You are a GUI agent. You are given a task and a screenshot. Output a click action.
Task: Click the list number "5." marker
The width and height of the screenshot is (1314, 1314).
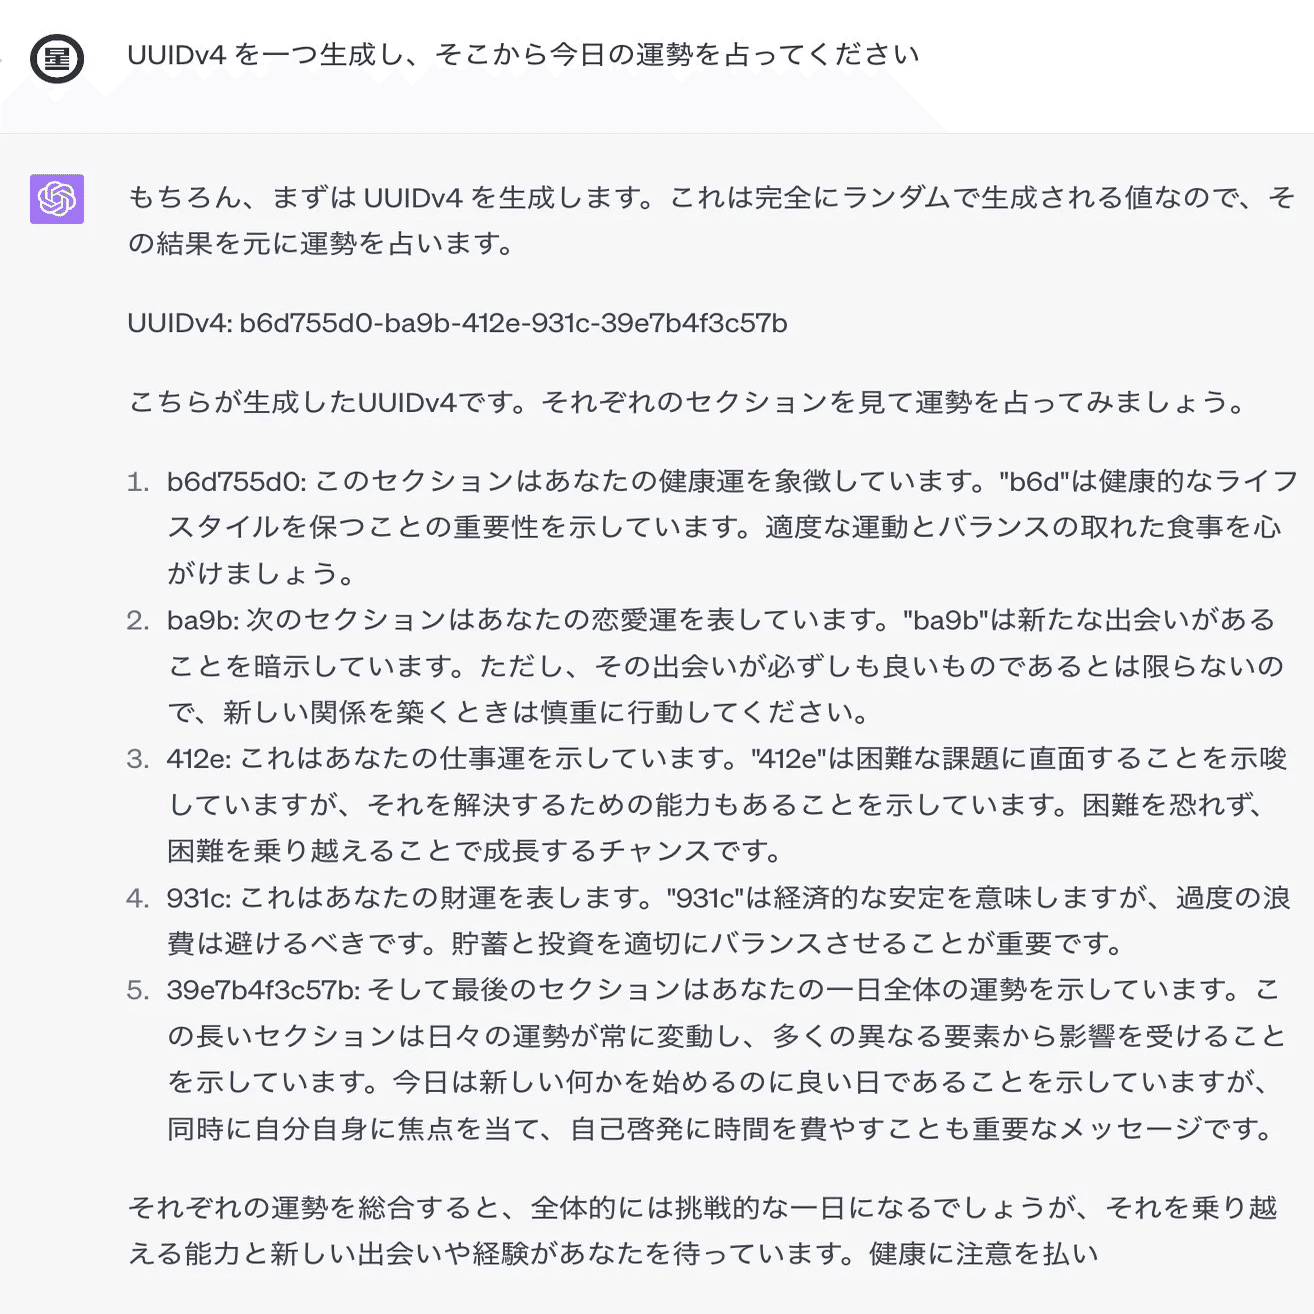click(x=138, y=991)
